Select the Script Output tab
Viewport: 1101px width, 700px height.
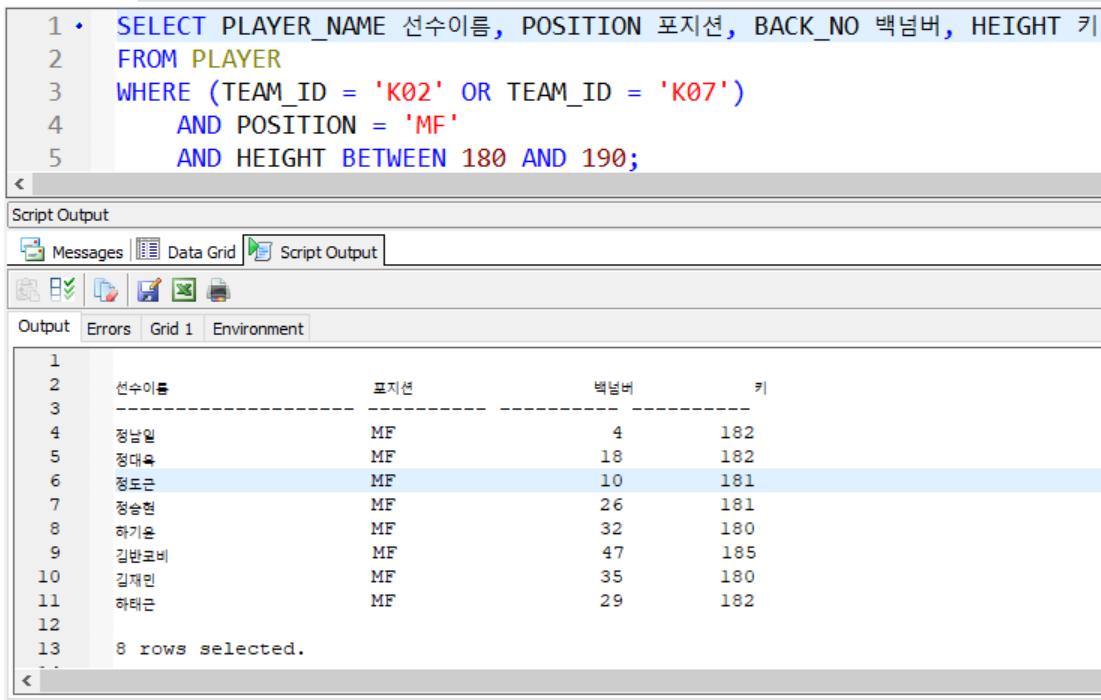[x=314, y=251]
